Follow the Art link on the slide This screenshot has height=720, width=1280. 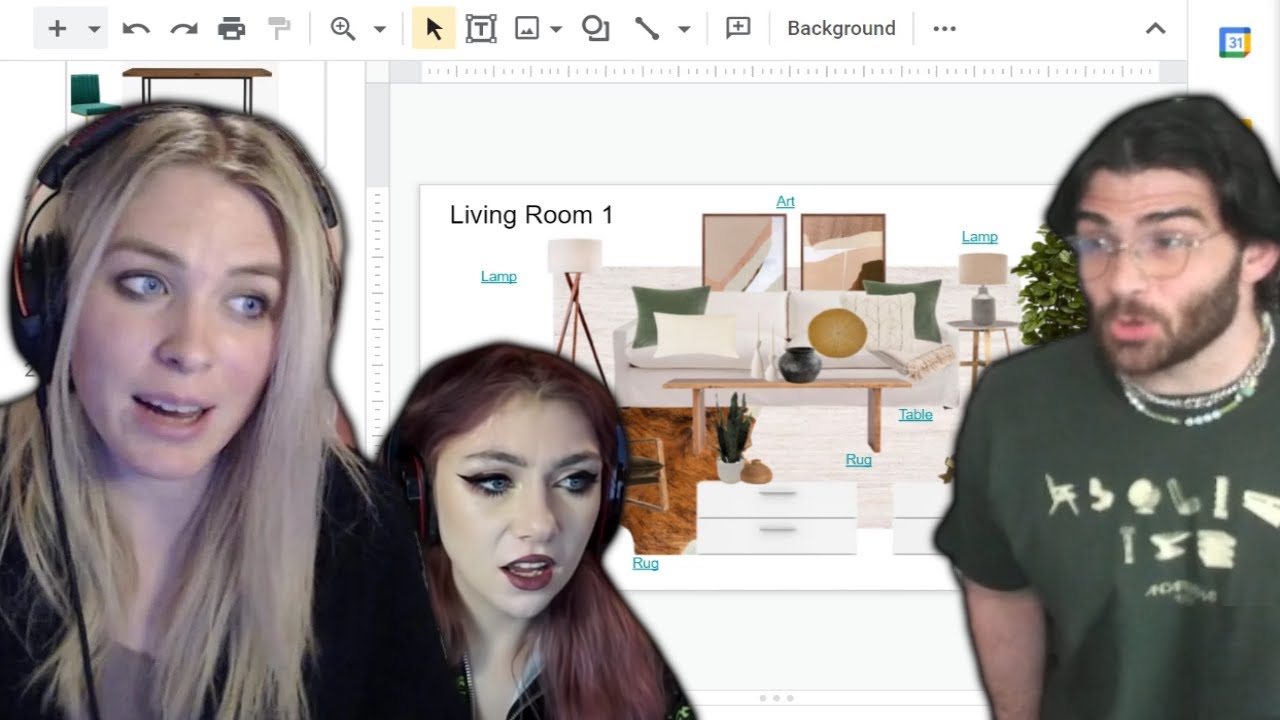pyautogui.click(x=786, y=201)
